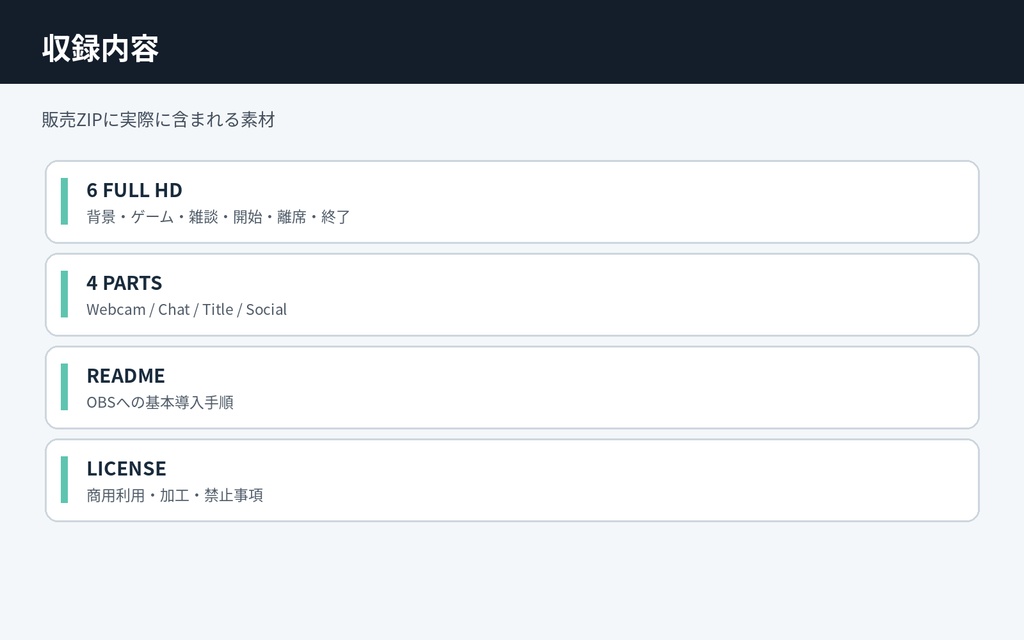1024x640 pixels.
Task: Select the Webcam / Chat / Title / Social text
Action: (x=187, y=310)
